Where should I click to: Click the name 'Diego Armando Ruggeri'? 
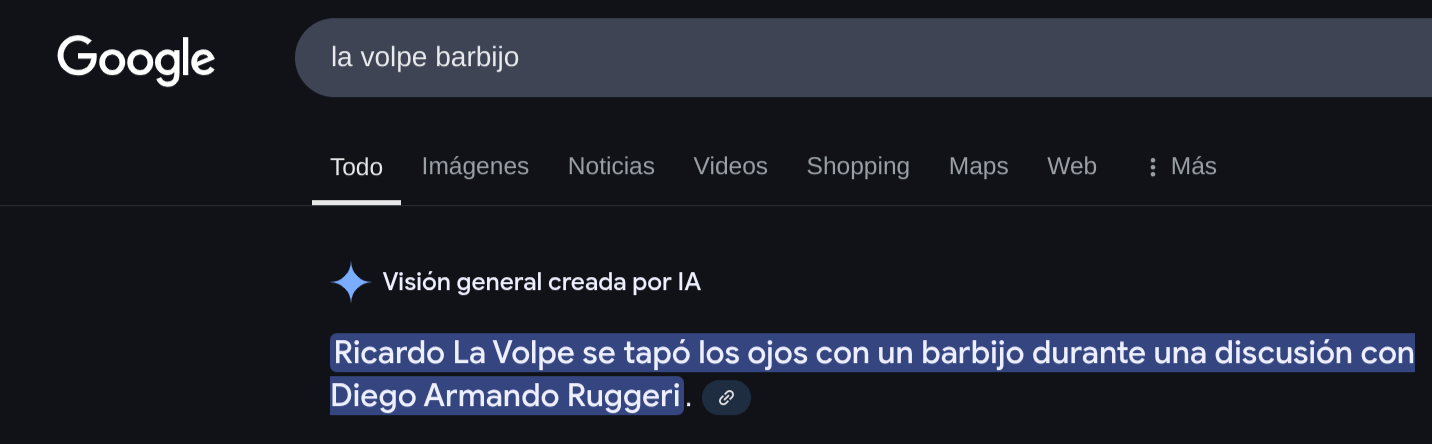tap(506, 396)
